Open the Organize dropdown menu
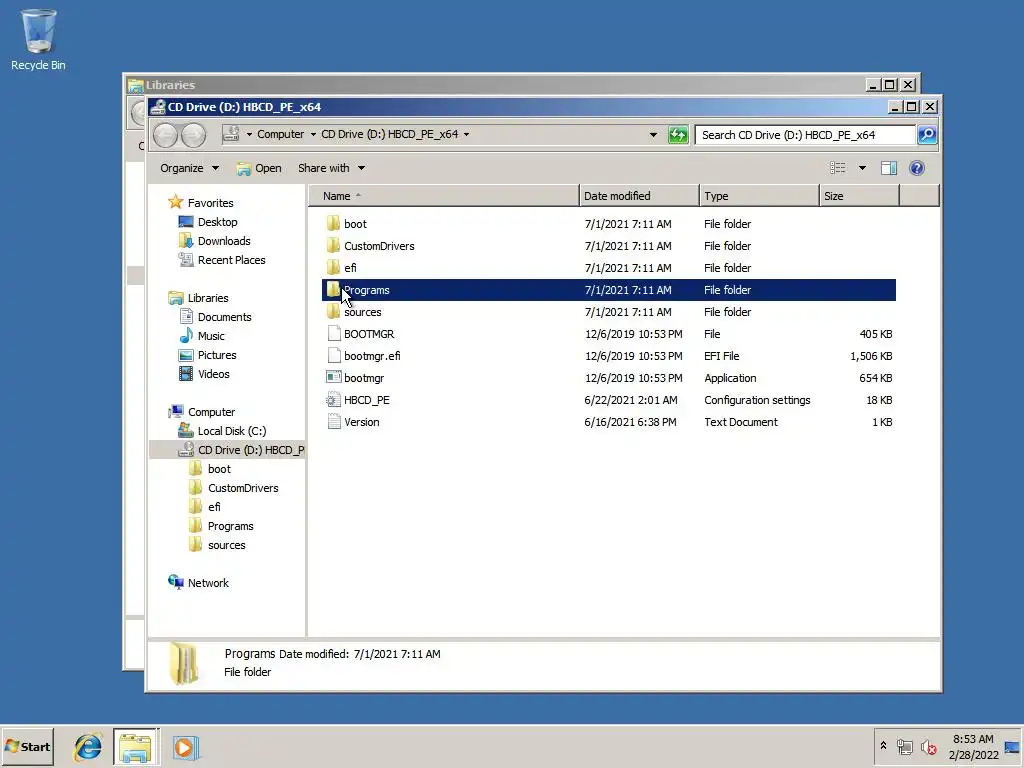Screen dimensions: 1024x768 pos(189,168)
